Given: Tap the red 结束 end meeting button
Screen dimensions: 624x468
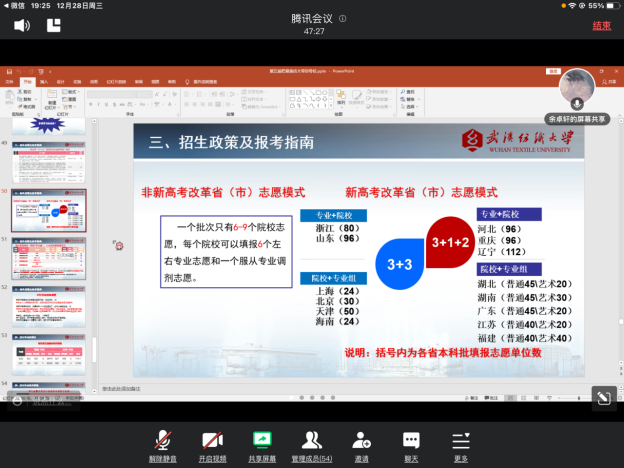Looking at the screenshot, I should point(601,26).
